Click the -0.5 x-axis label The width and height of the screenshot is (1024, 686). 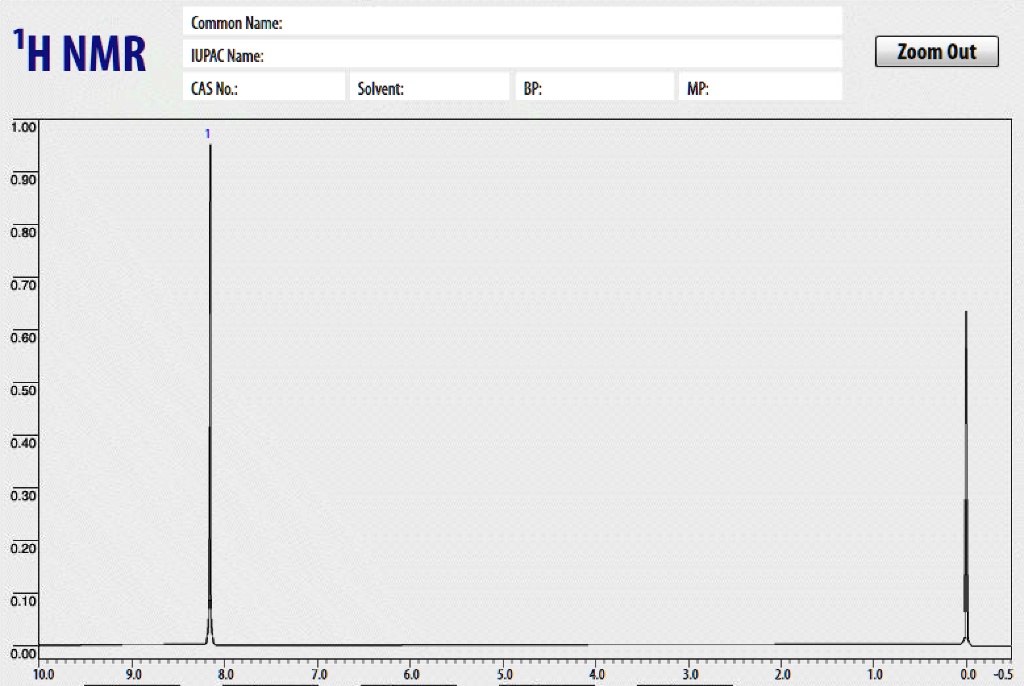point(1003,674)
